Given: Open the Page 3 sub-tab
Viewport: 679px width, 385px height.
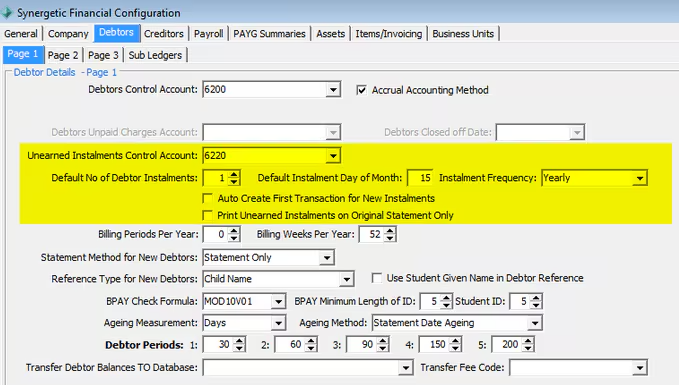Looking at the screenshot, I should (103, 55).
